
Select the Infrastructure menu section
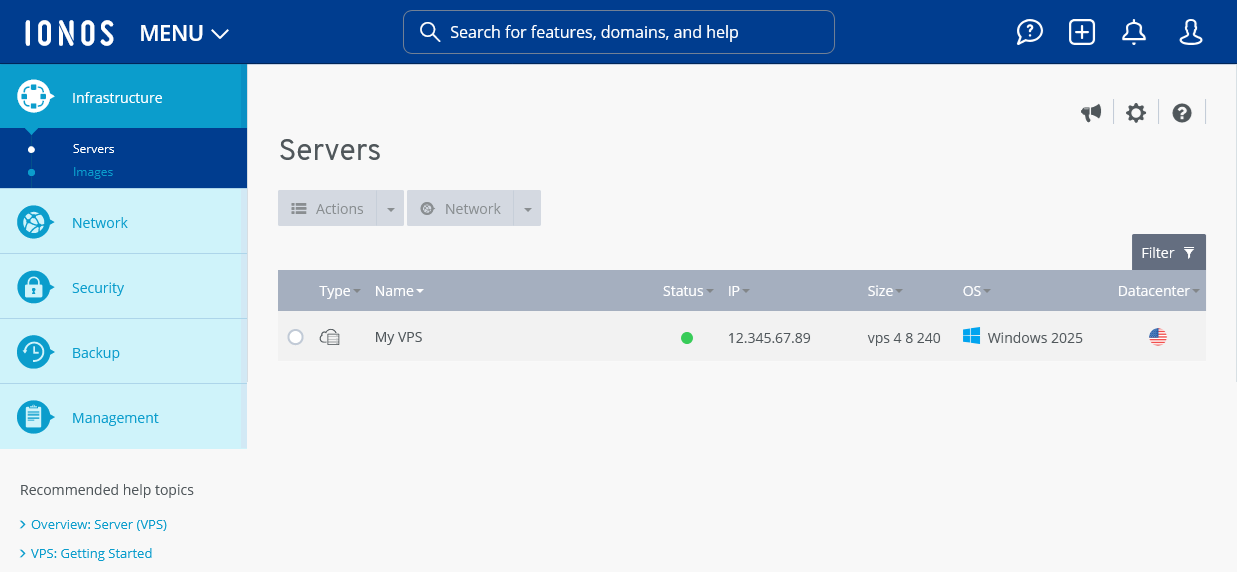123,97
